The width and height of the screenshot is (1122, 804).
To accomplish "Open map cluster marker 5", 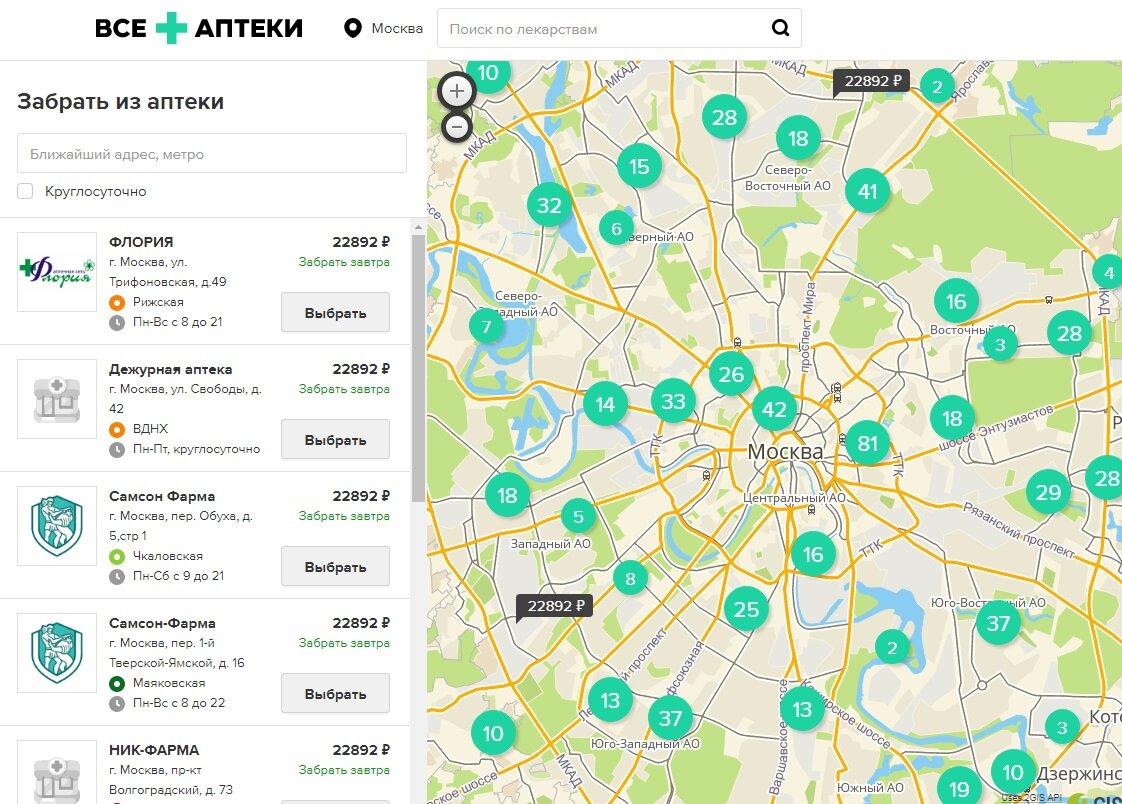I will coord(578,516).
